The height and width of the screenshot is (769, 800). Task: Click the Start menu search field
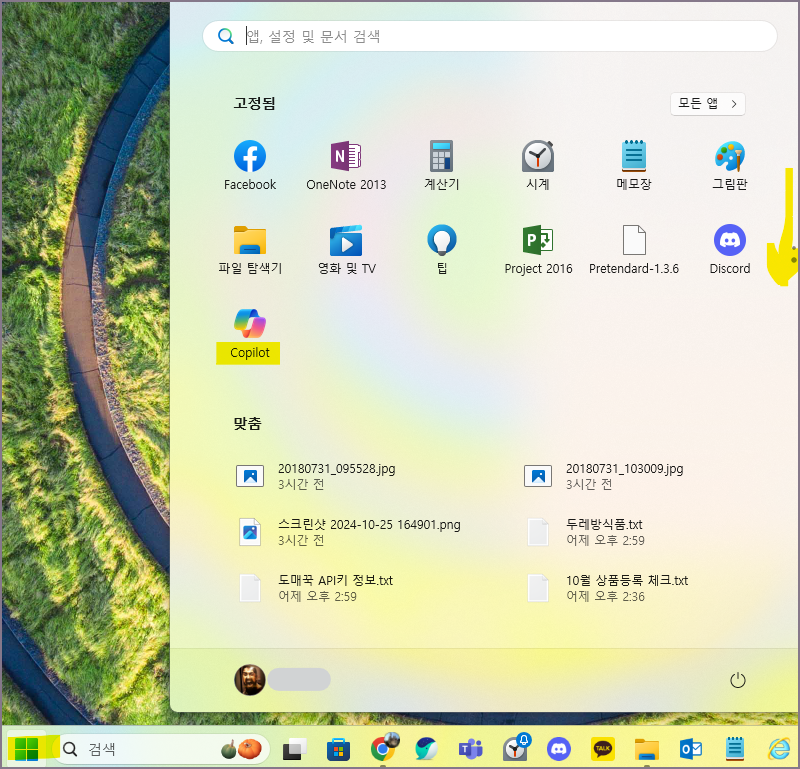(x=490, y=36)
